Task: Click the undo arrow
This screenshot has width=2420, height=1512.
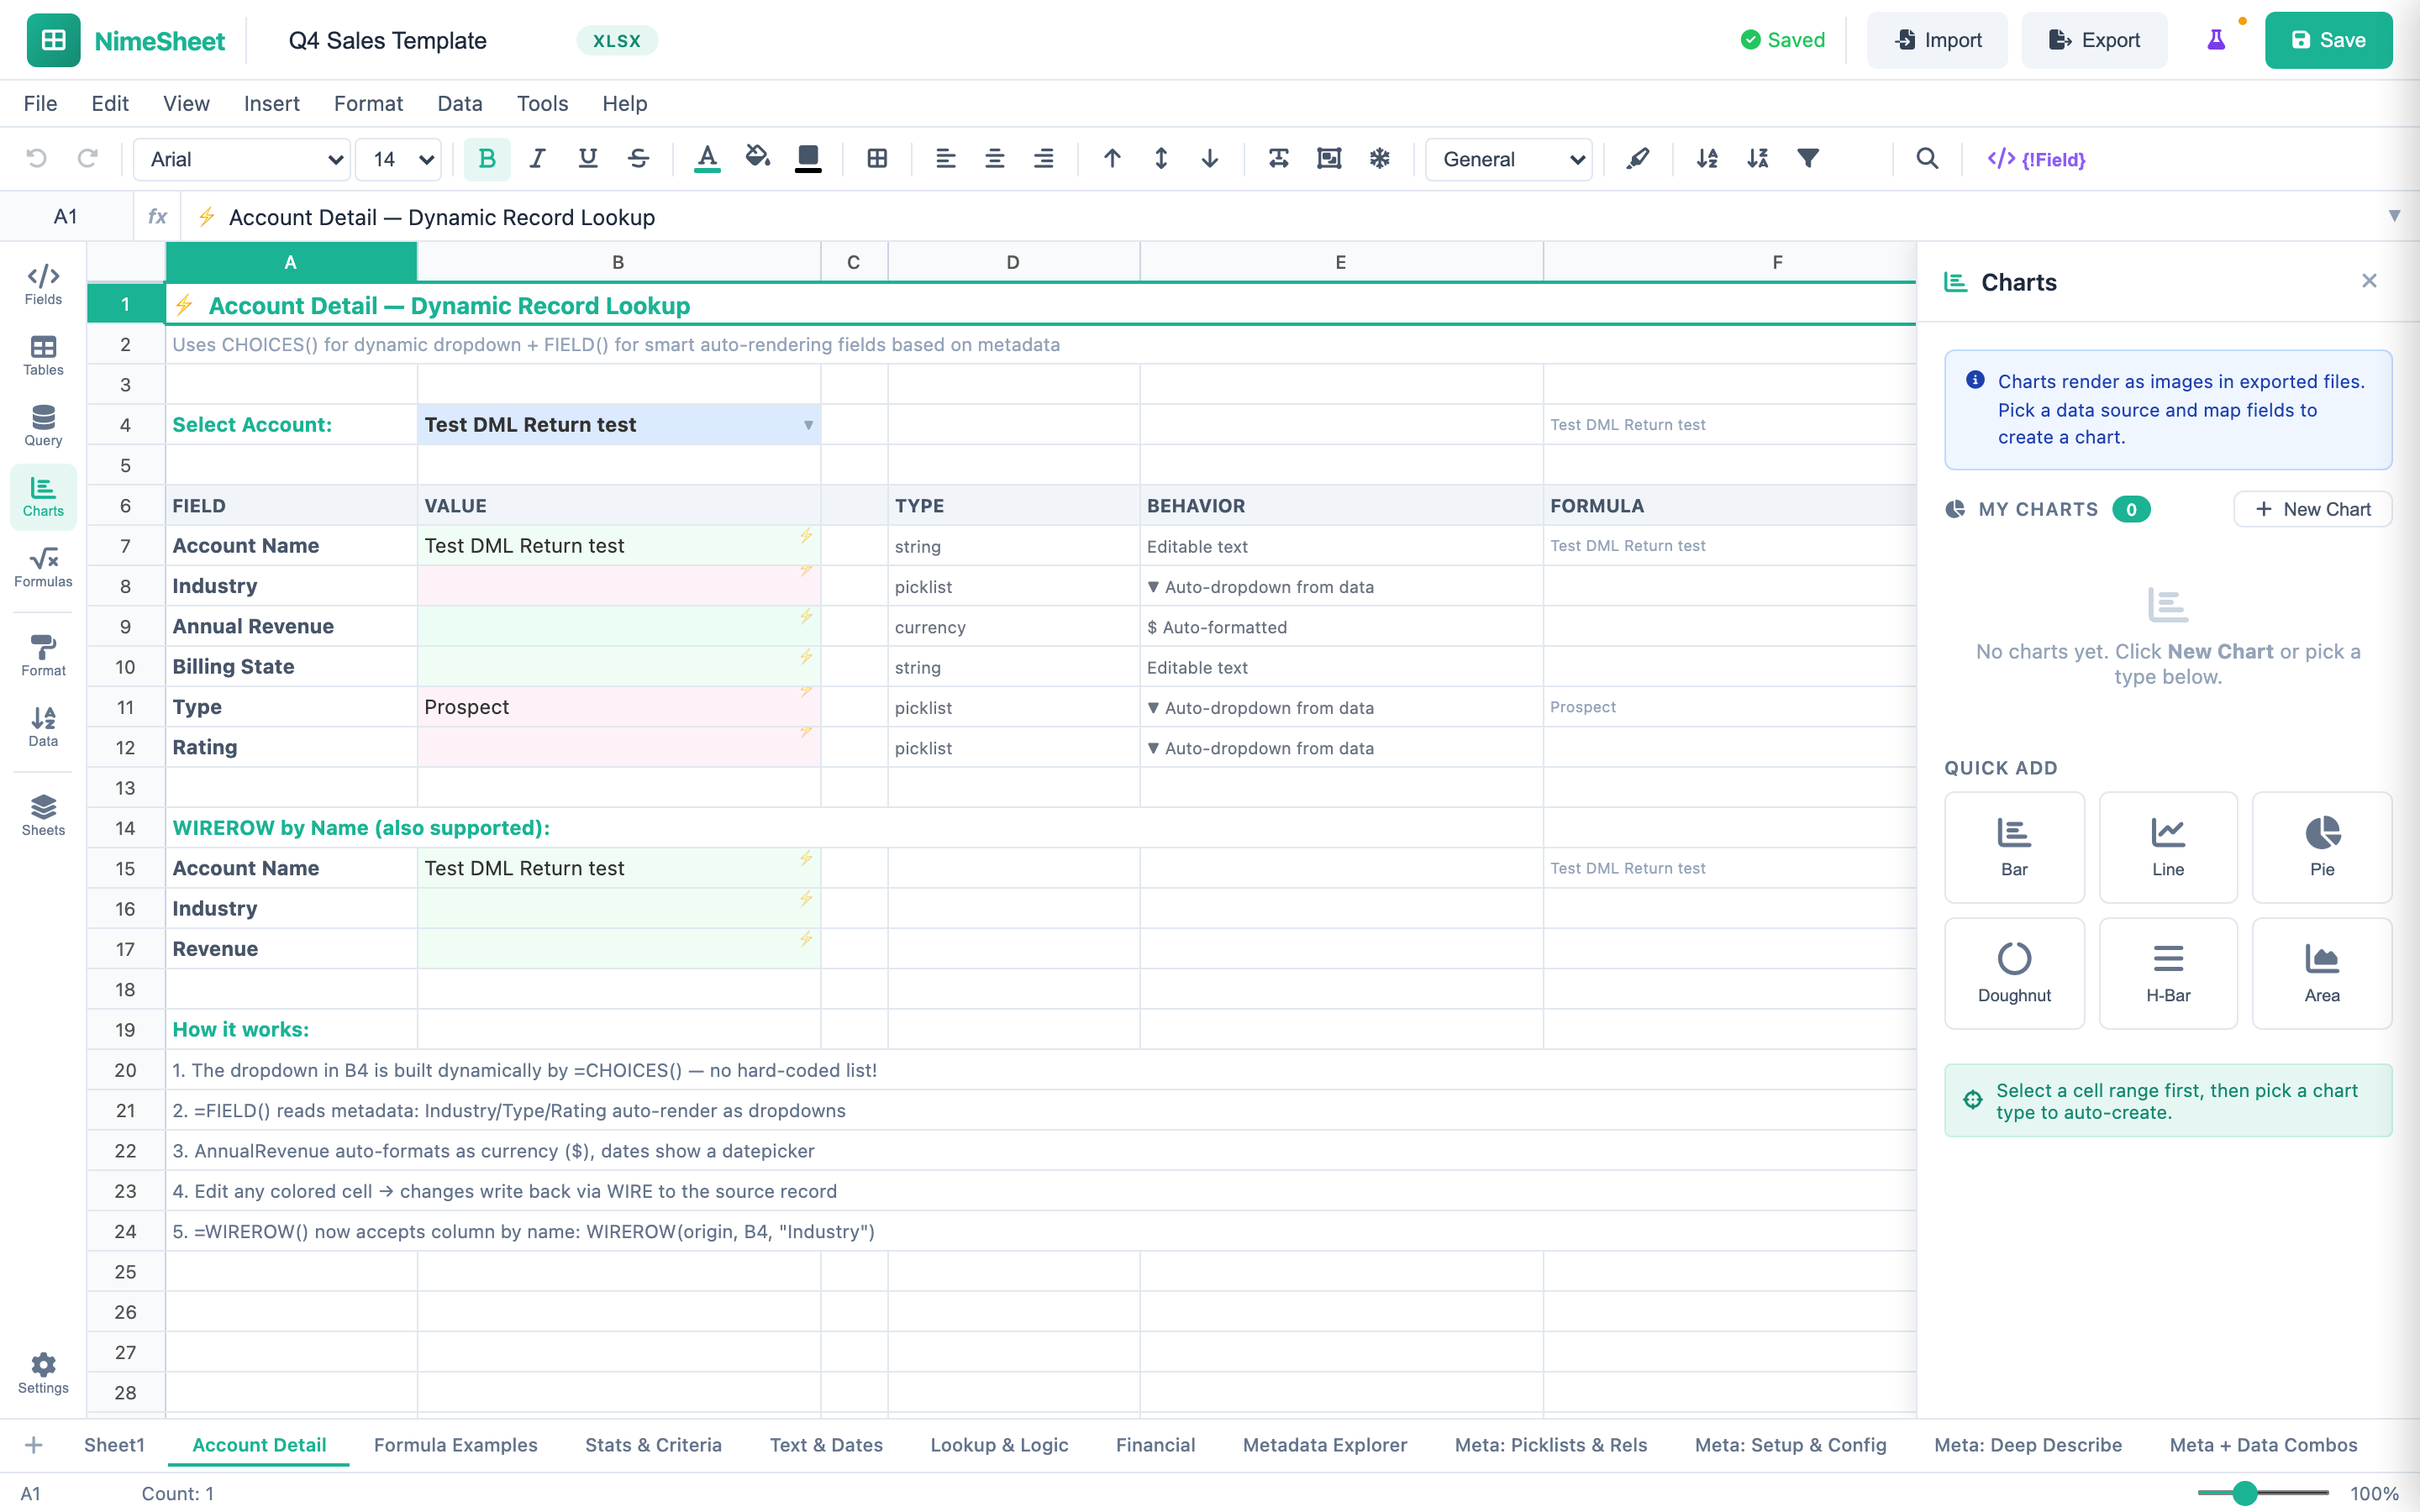Action: [x=37, y=158]
